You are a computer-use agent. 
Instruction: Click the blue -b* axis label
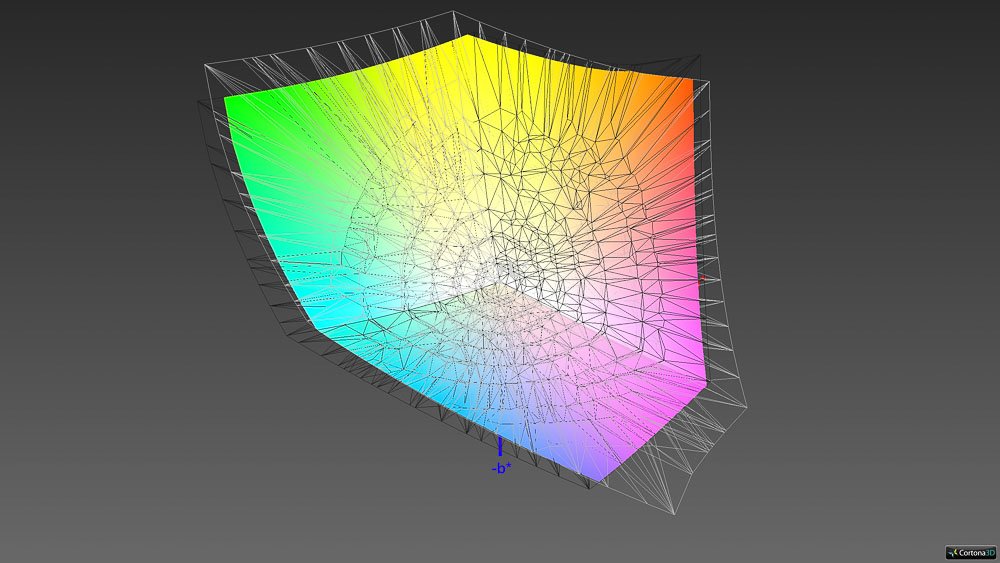[501, 469]
